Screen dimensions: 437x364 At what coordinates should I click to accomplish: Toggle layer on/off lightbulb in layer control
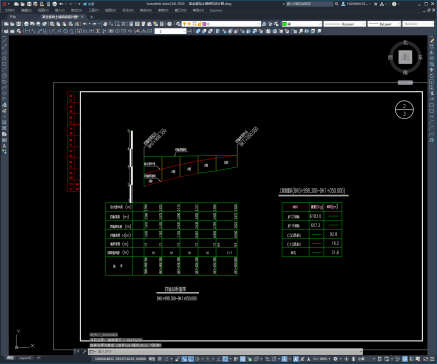(x=184, y=24)
